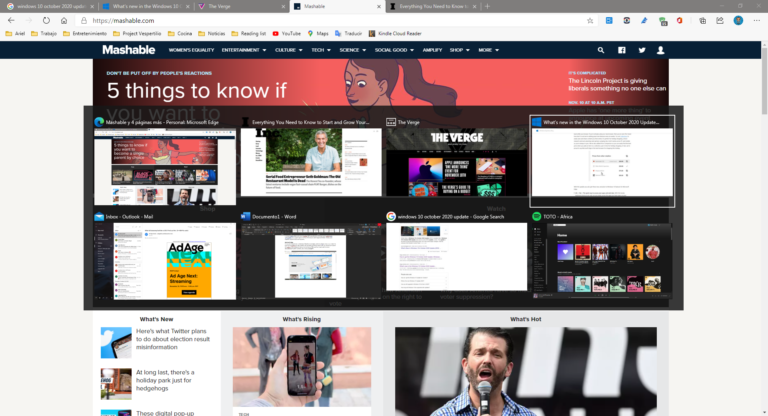Viewport: 768px width, 416px height.
Task: Switch to The Verge browser tab
Action: tap(241, 6)
